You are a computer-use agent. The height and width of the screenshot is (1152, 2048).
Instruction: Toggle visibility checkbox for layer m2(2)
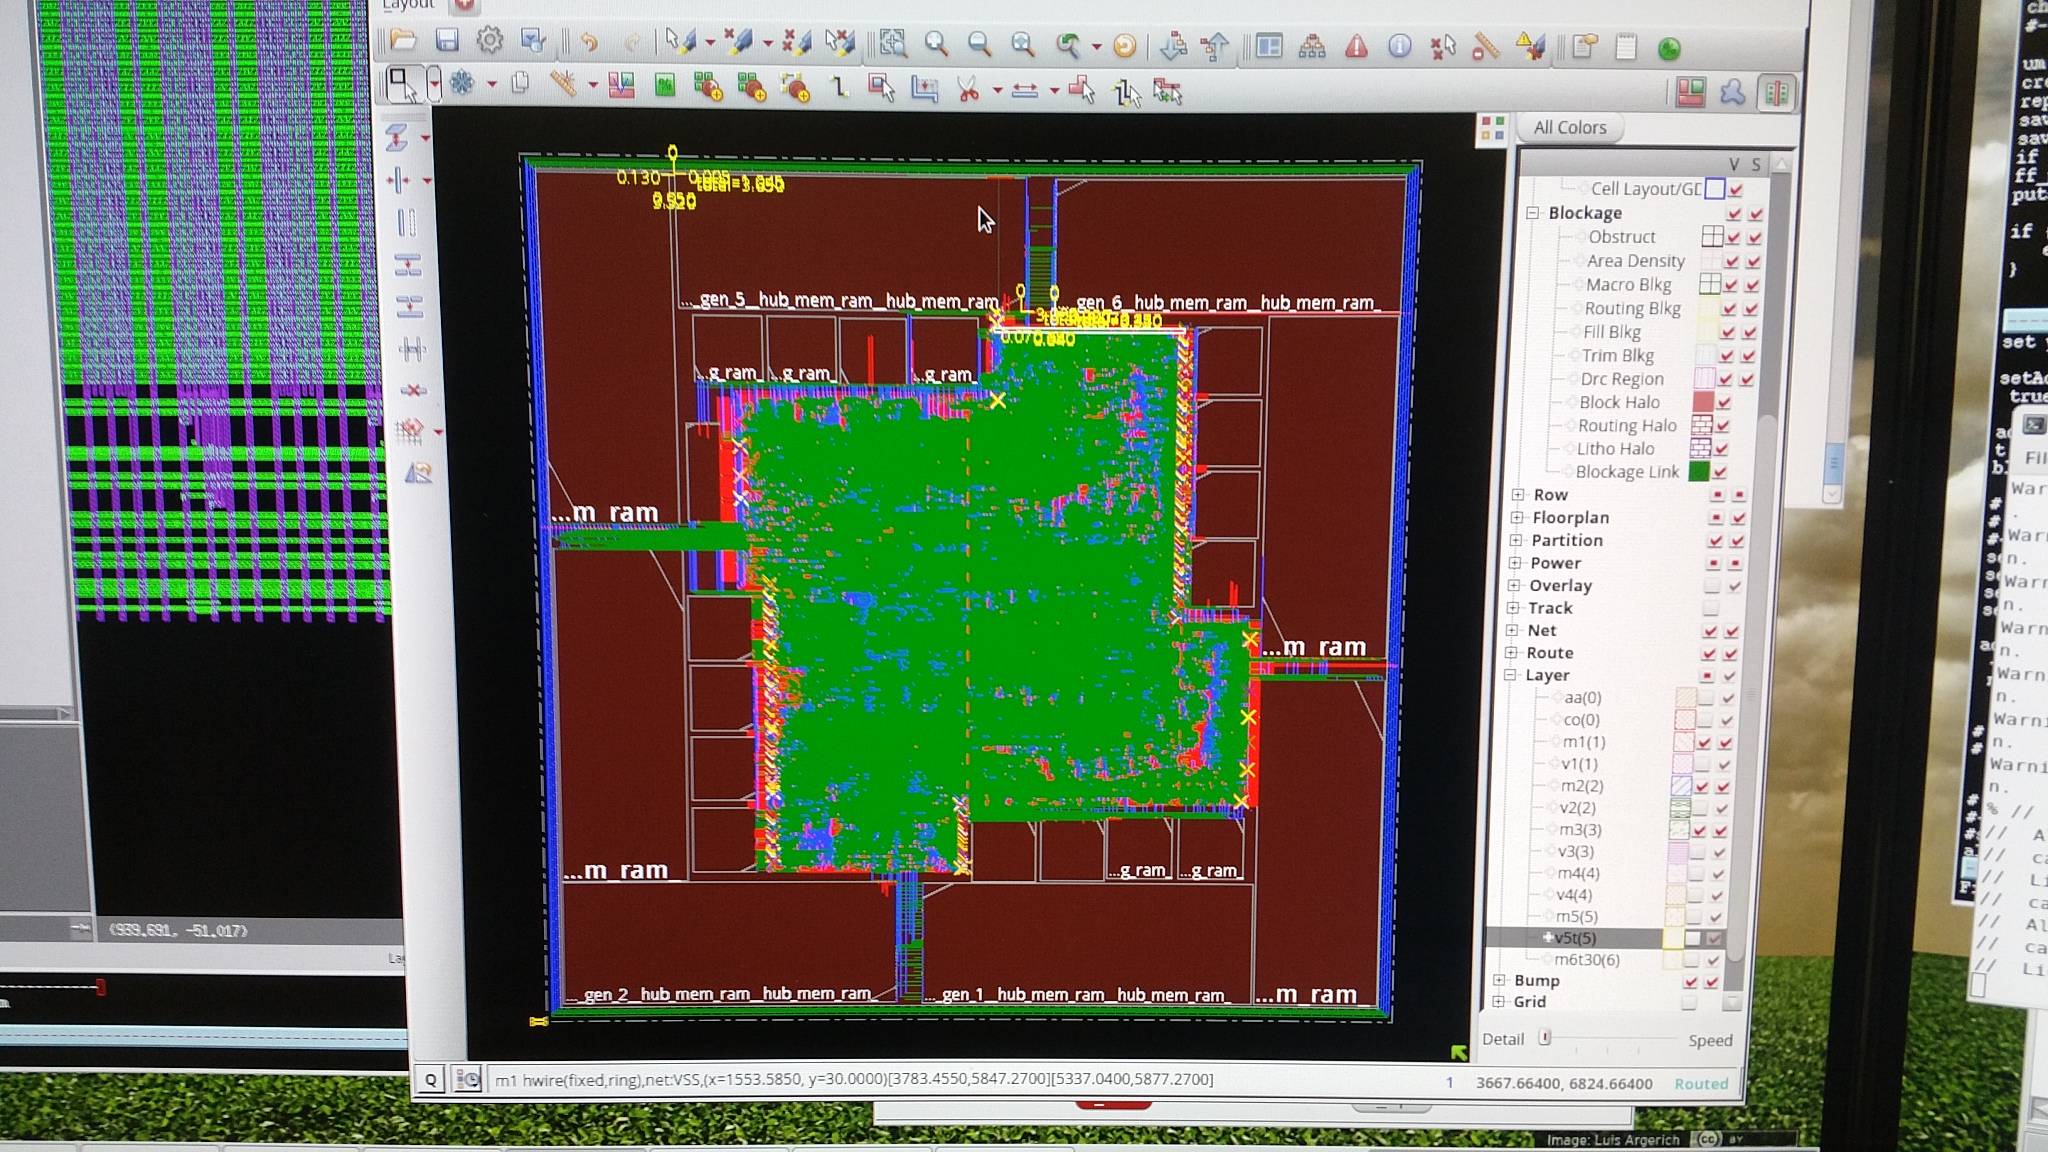click(1702, 786)
